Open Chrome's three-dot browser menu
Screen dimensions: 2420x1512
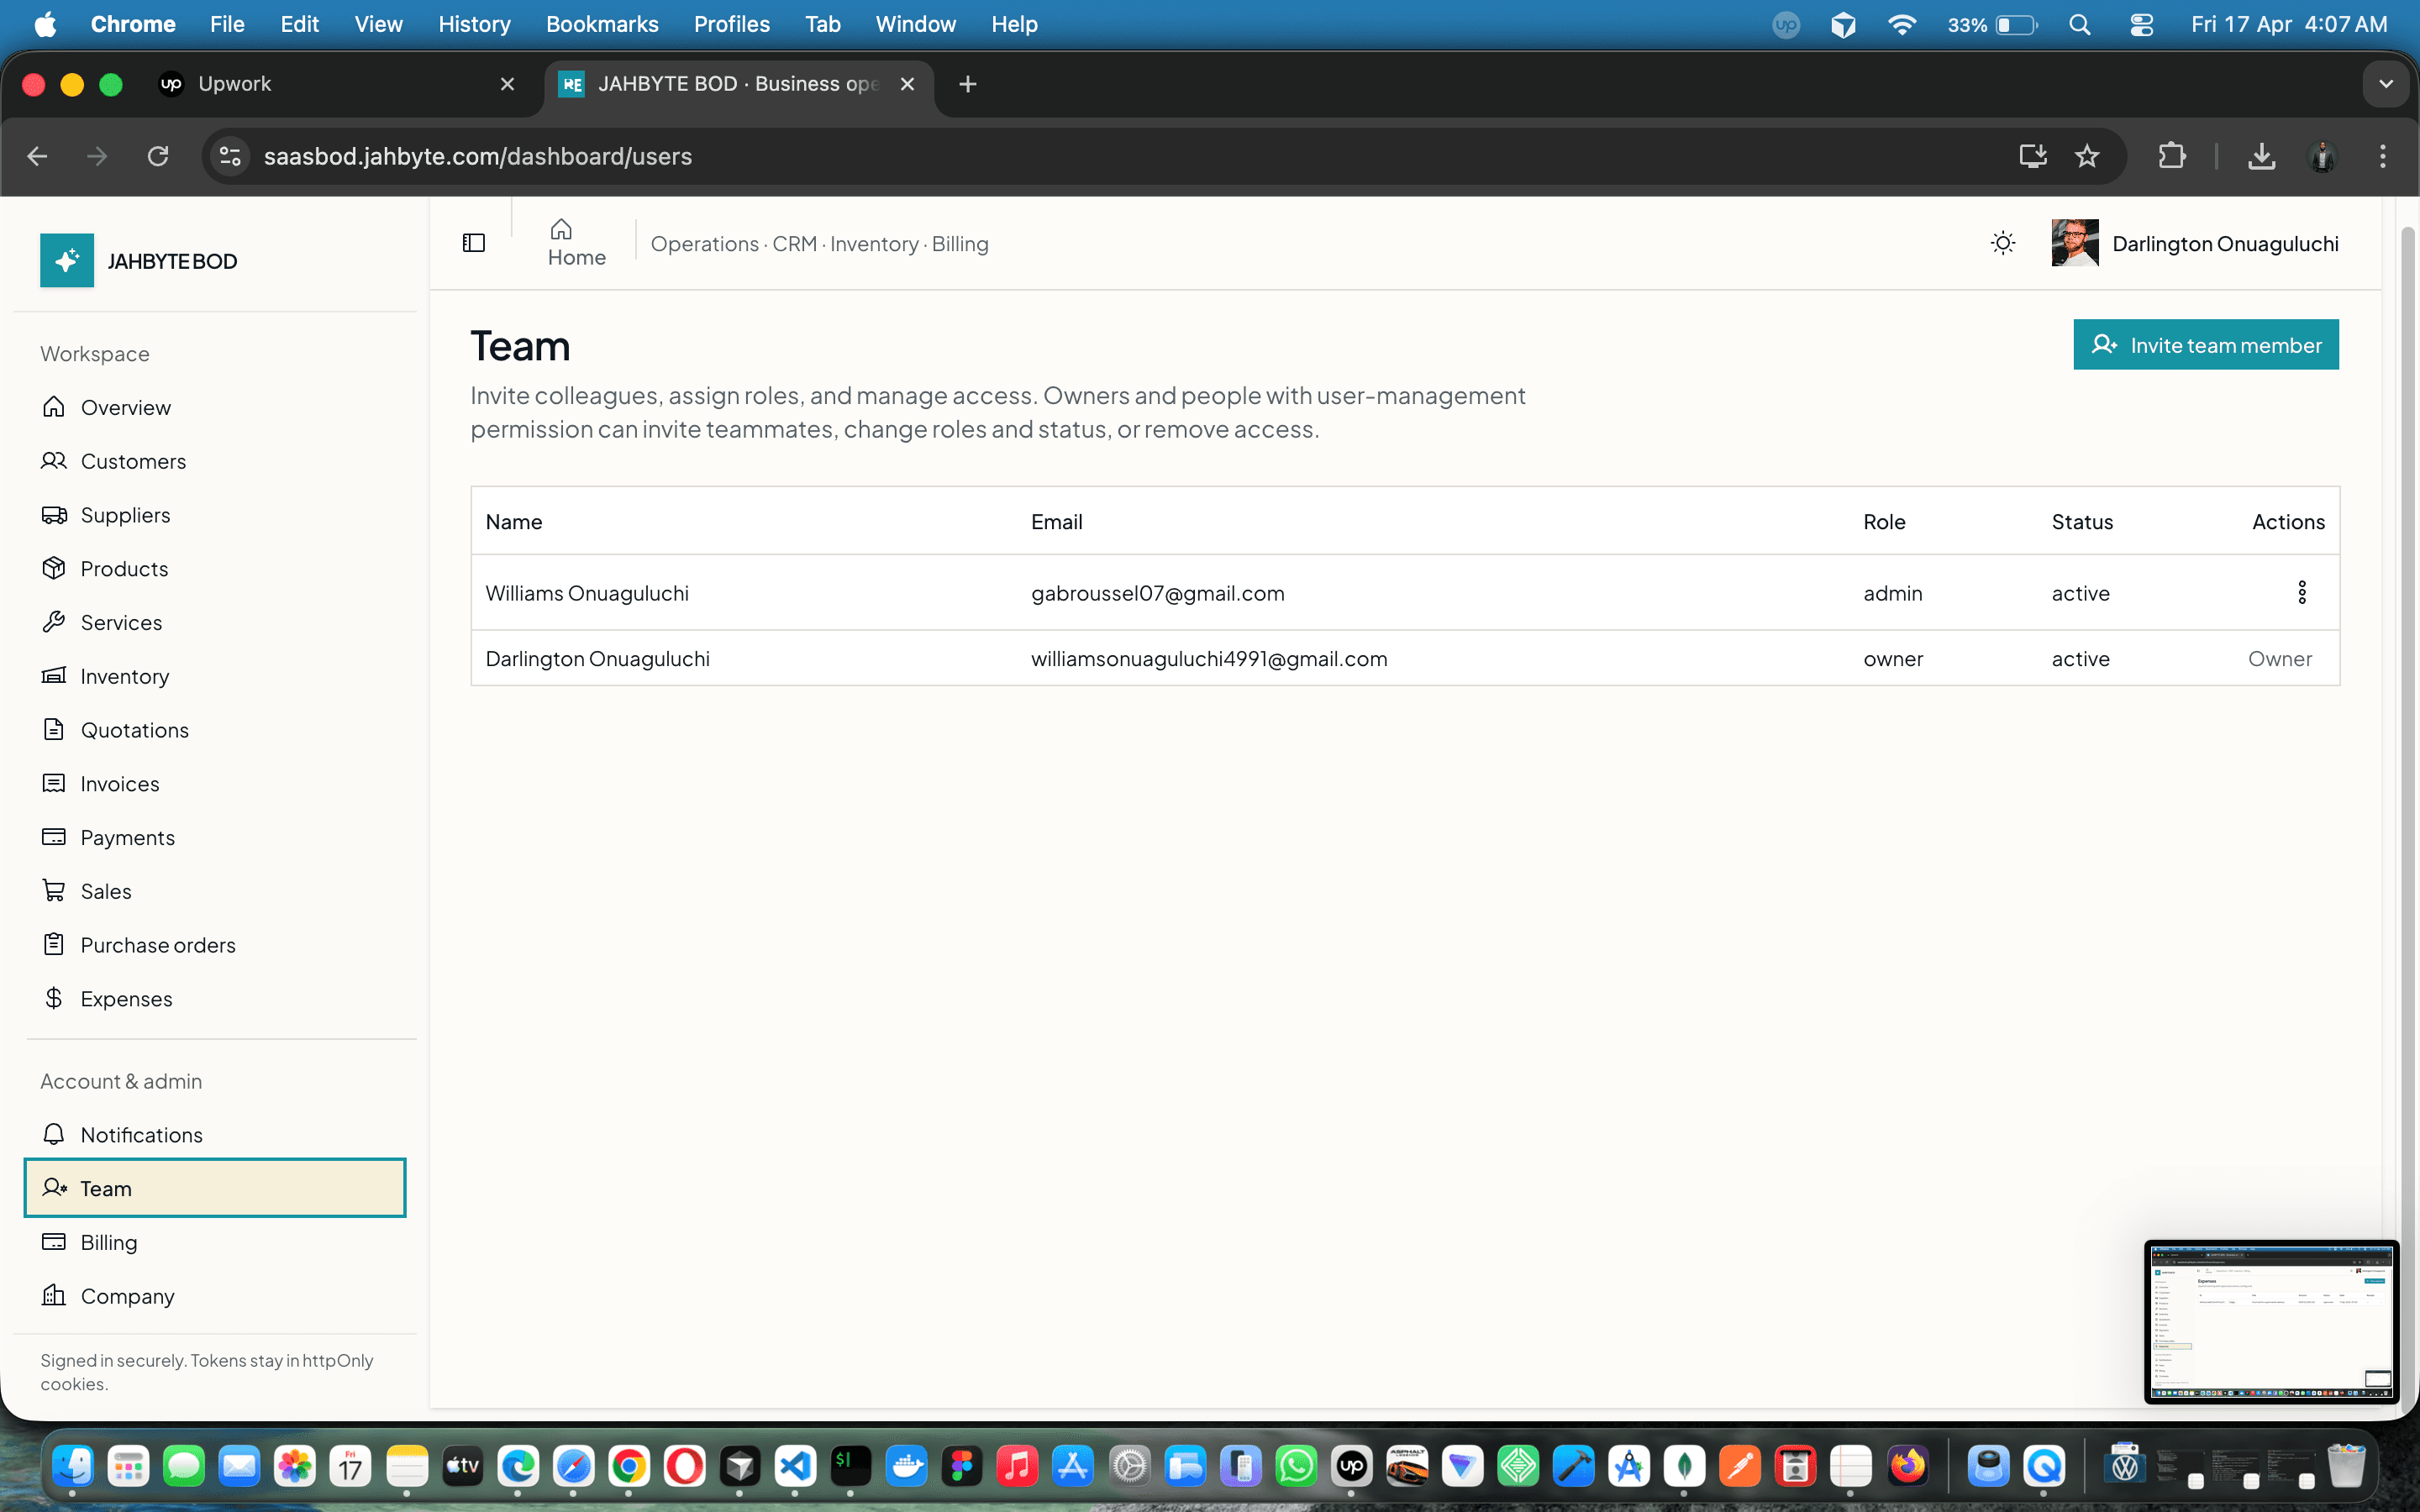pyautogui.click(x=2383, y=156)
